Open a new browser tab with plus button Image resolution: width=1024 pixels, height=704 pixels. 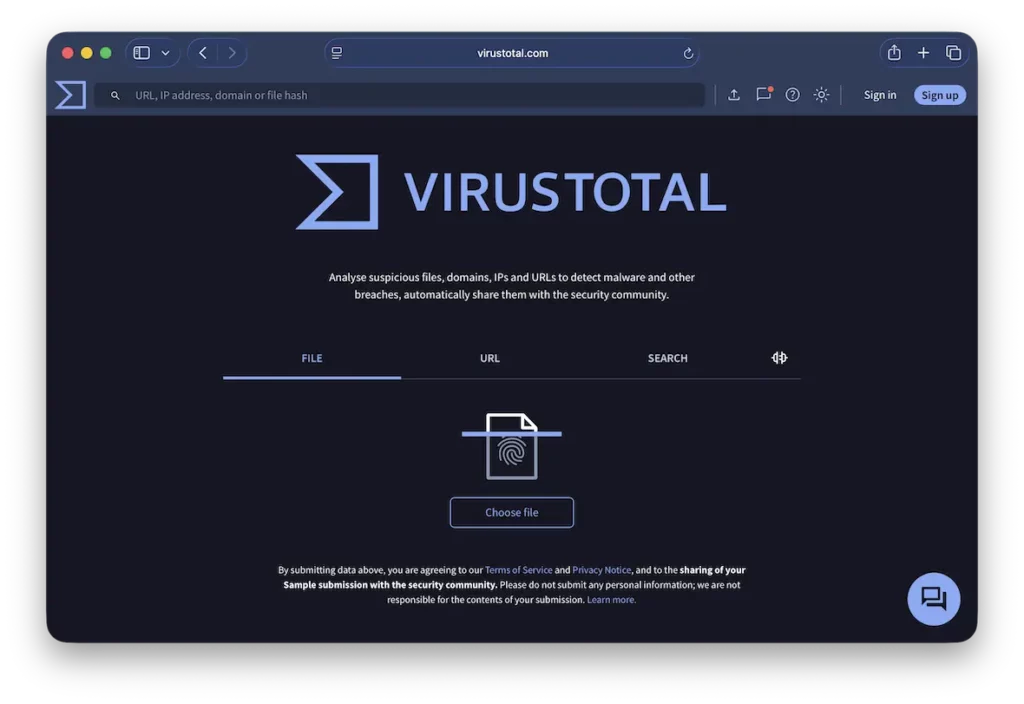pyautogui.click(x=923, y=52)
